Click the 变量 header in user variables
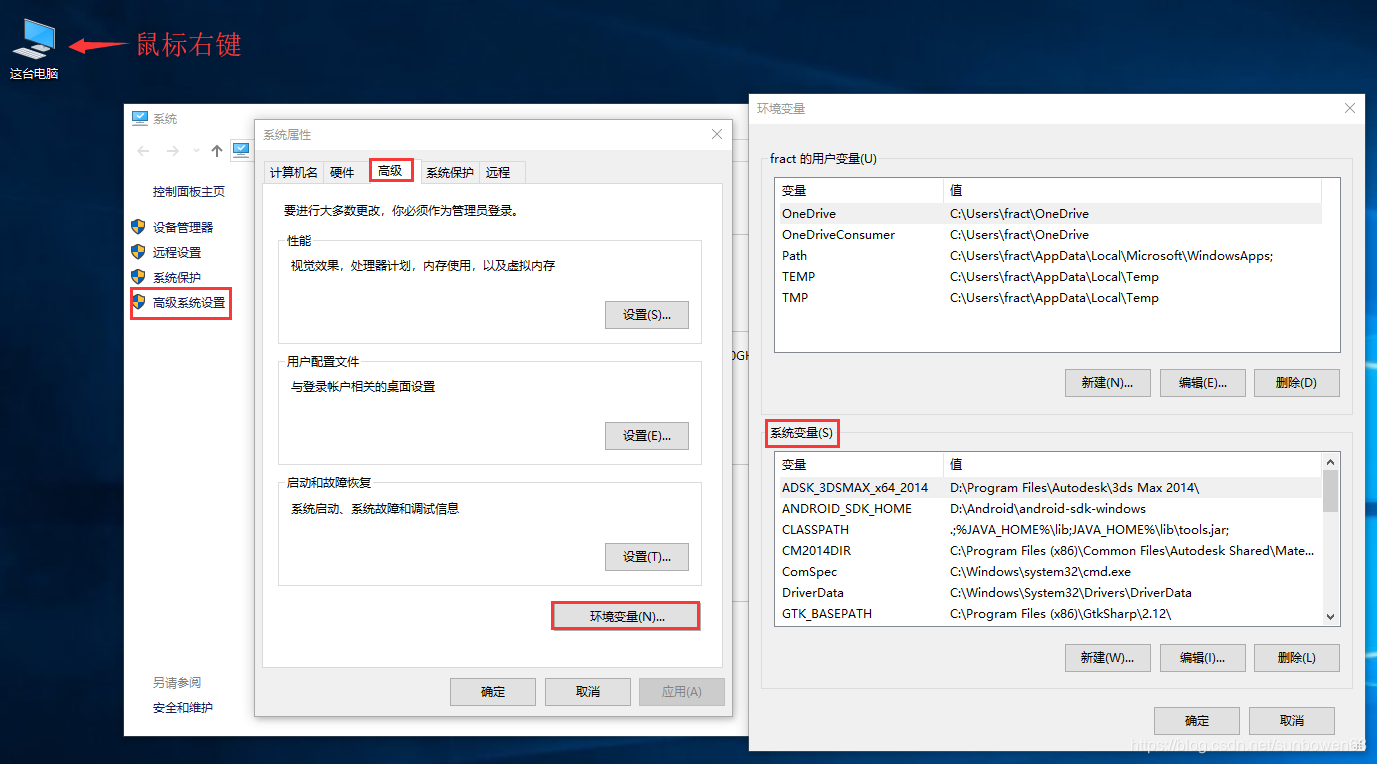Image resolution: width=1377 pixels, height=764 pixels. [859, 190]
